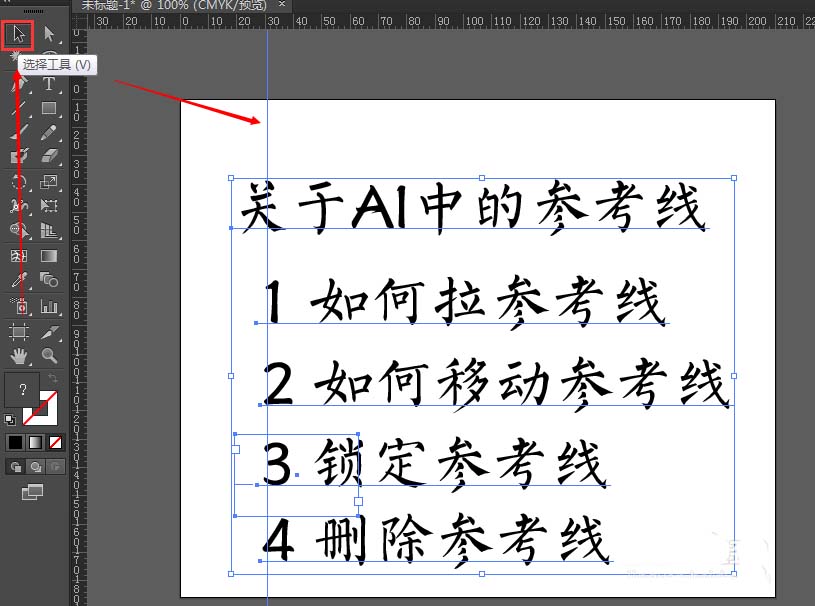The width and height of the screenshot is (815, 606).
Task: Select the Perspective Grid tool
Action: [49, 230]
